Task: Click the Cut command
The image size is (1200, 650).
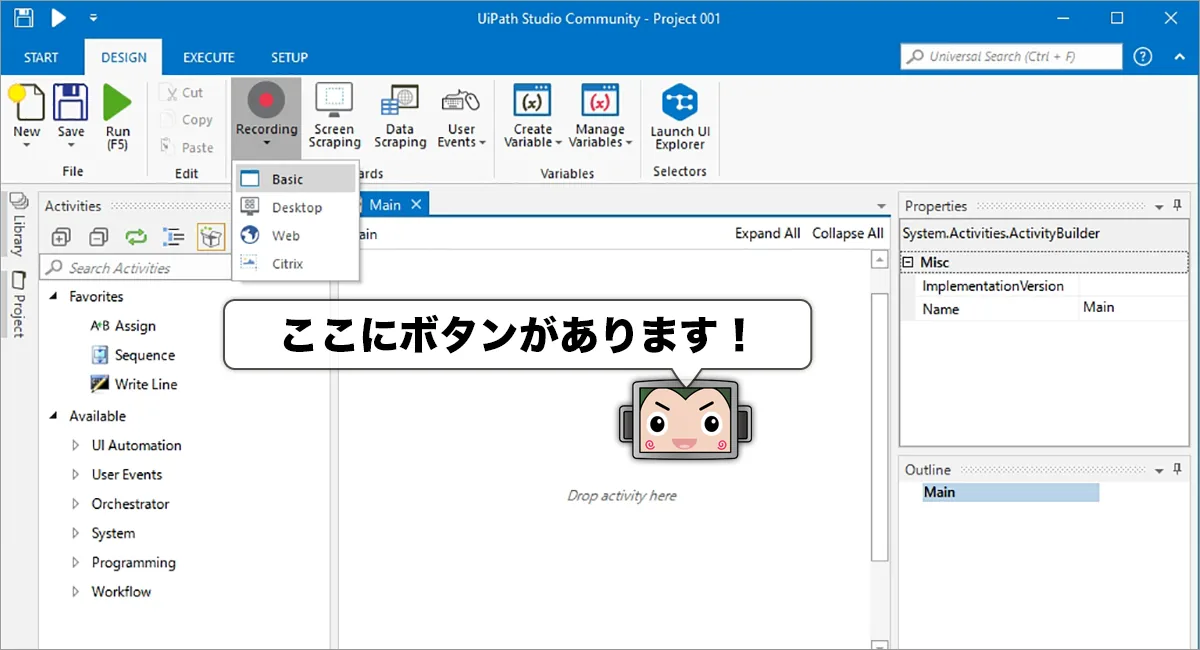Action: tap(182, 92)
